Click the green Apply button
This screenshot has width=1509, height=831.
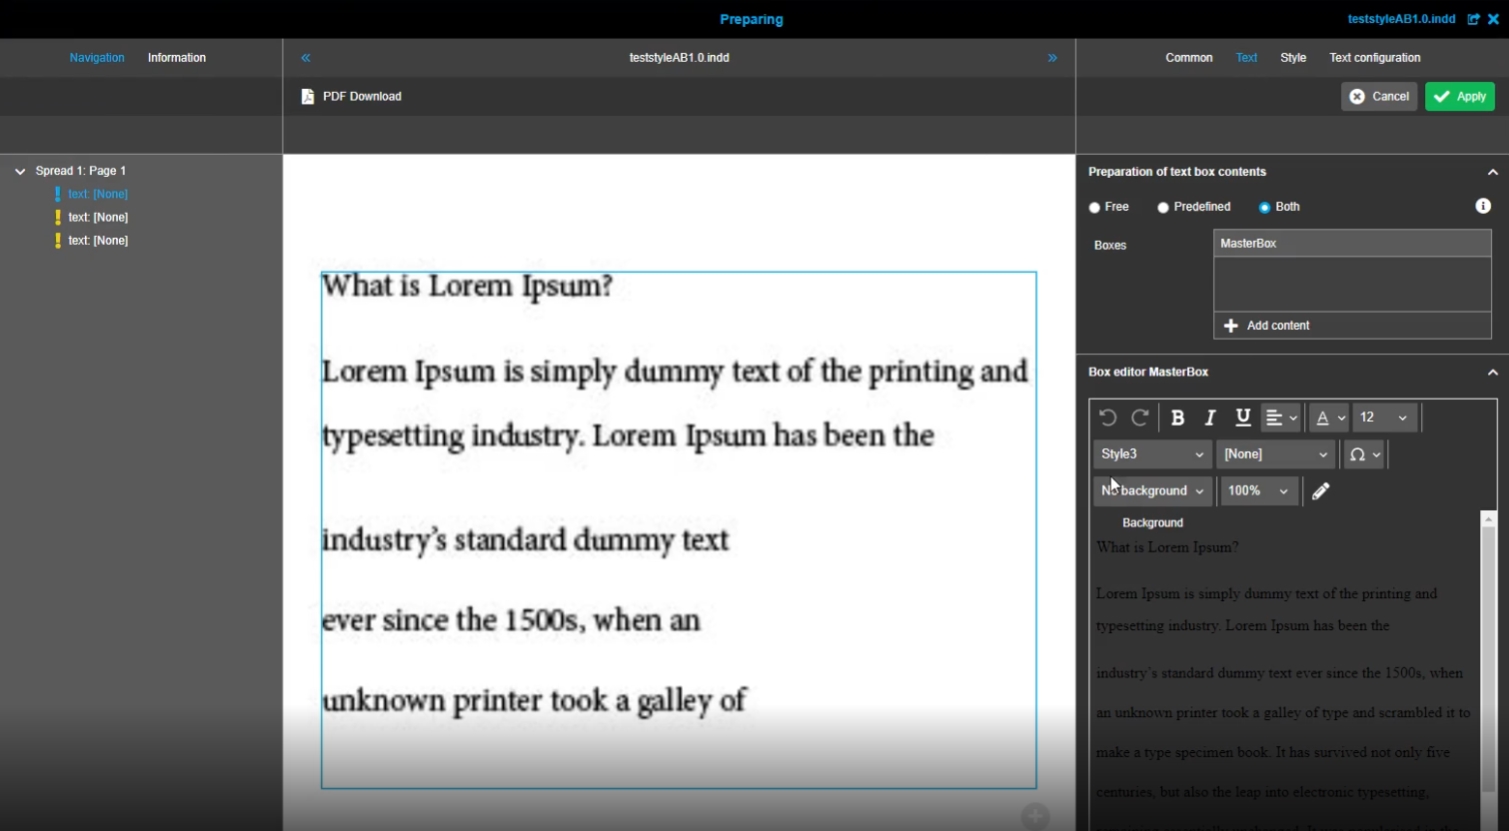[1459, 96]
